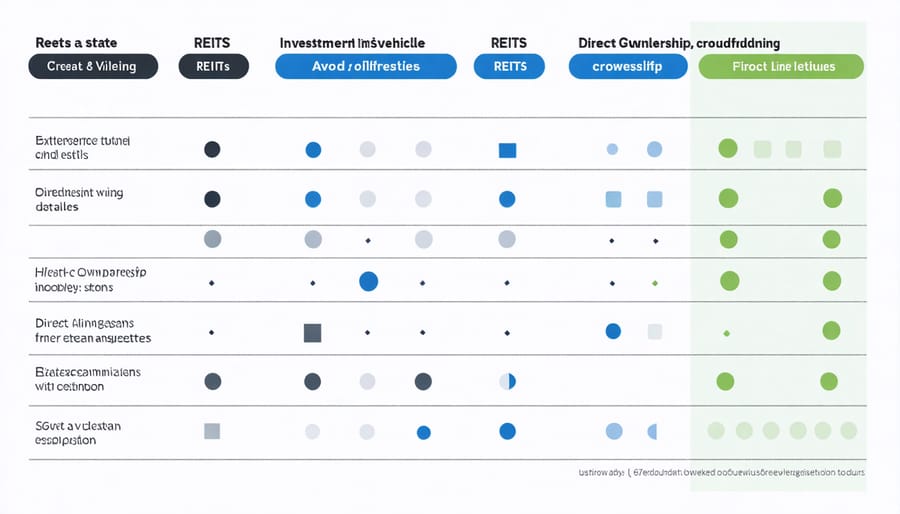Click the large blue circle in Hleatic Ownparesirp row
This screenshot has height=514, width=900.
(x=368, y=281)
